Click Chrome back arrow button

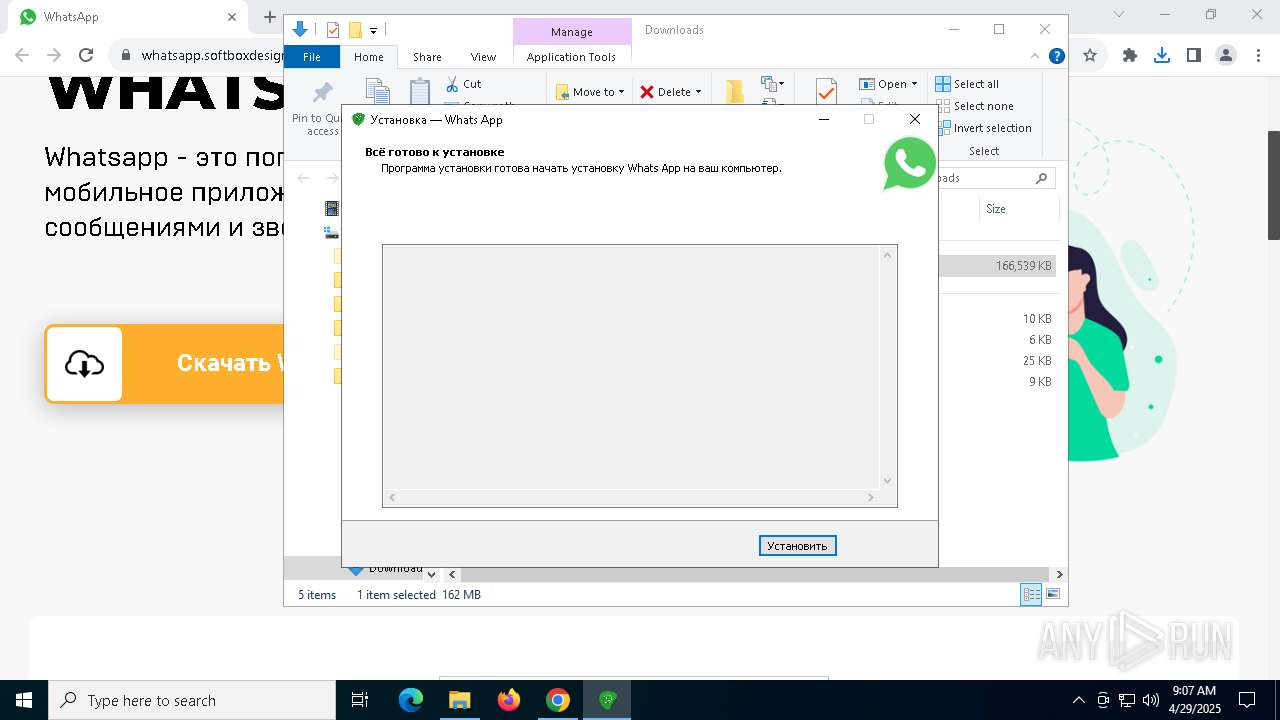[x=22, y=56]
